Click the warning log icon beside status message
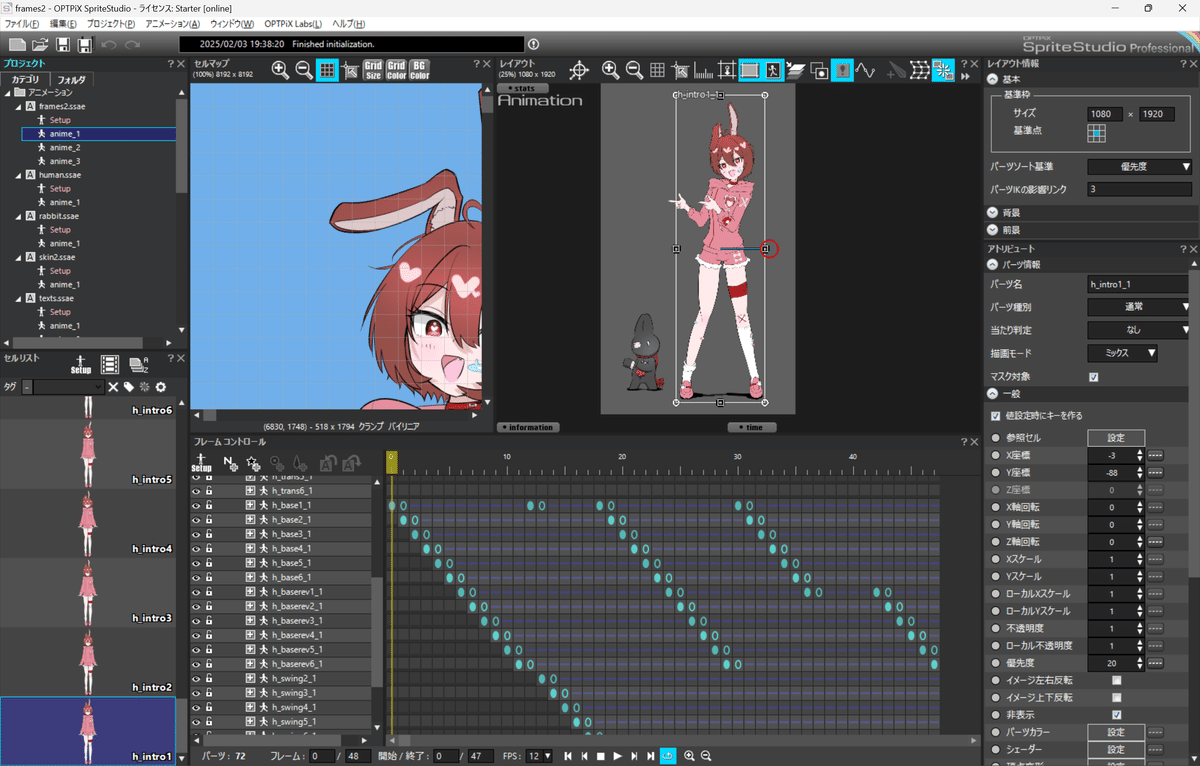The height and width of the screenshot is (766, 1200). pos(533,45)
